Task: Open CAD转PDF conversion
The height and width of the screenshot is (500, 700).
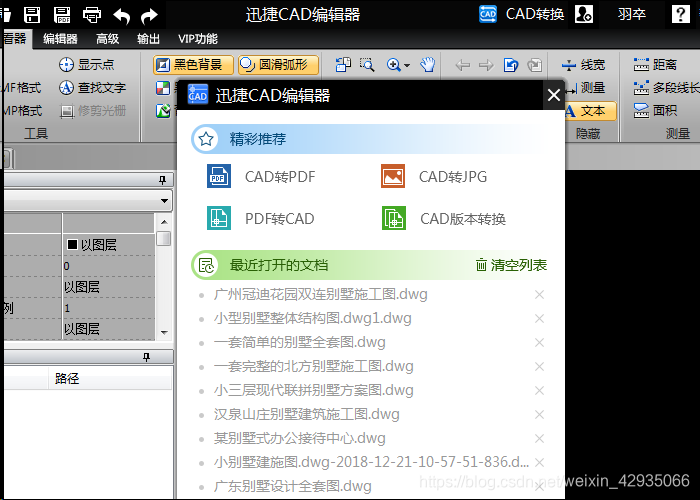Action: (261, 176)
